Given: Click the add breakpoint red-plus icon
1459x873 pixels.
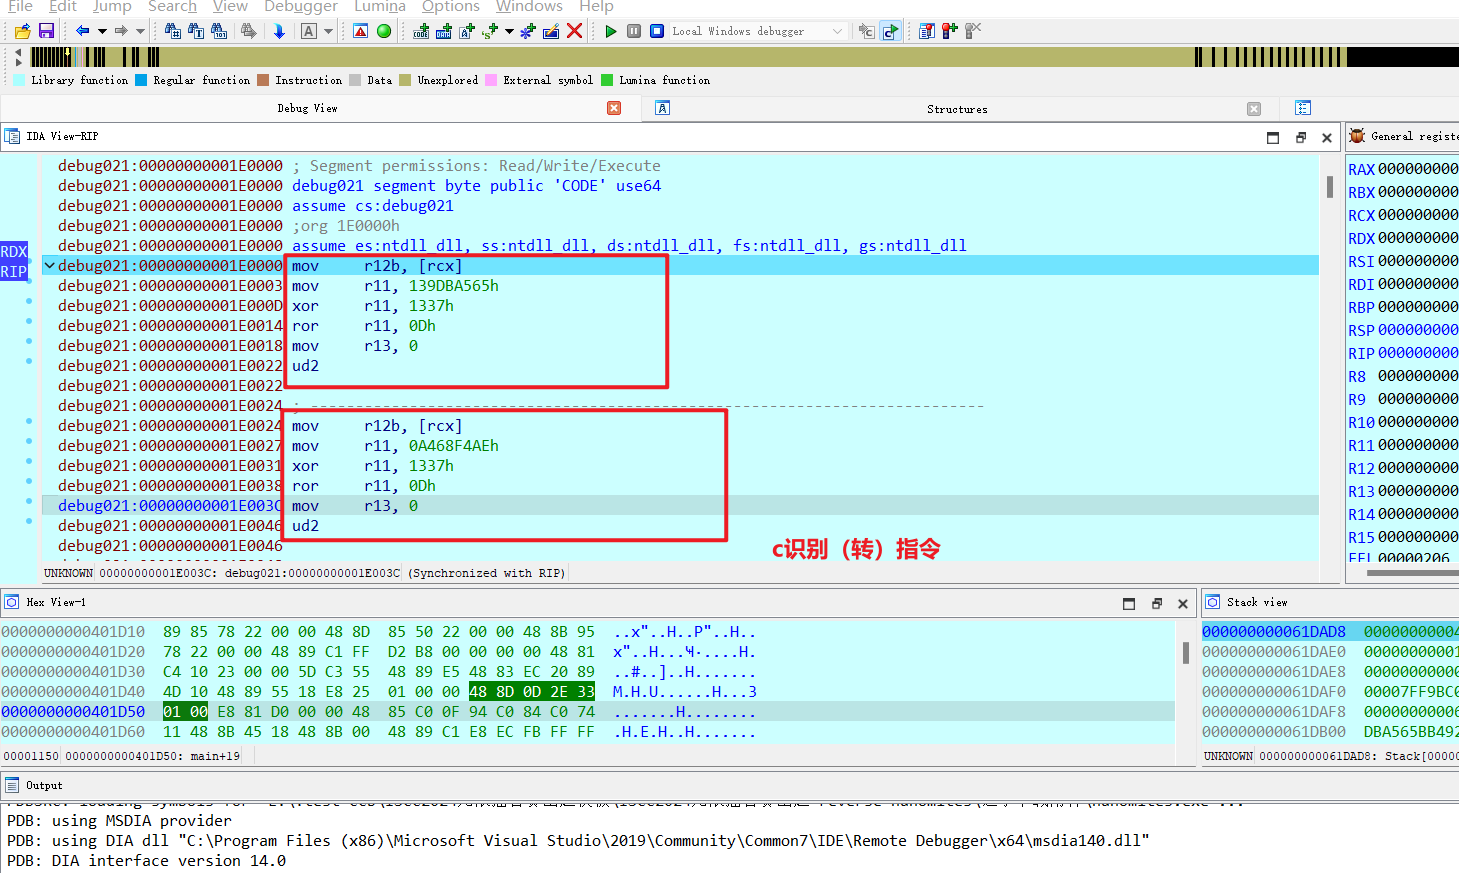Looking at the screenshot, I should (950, 31).
